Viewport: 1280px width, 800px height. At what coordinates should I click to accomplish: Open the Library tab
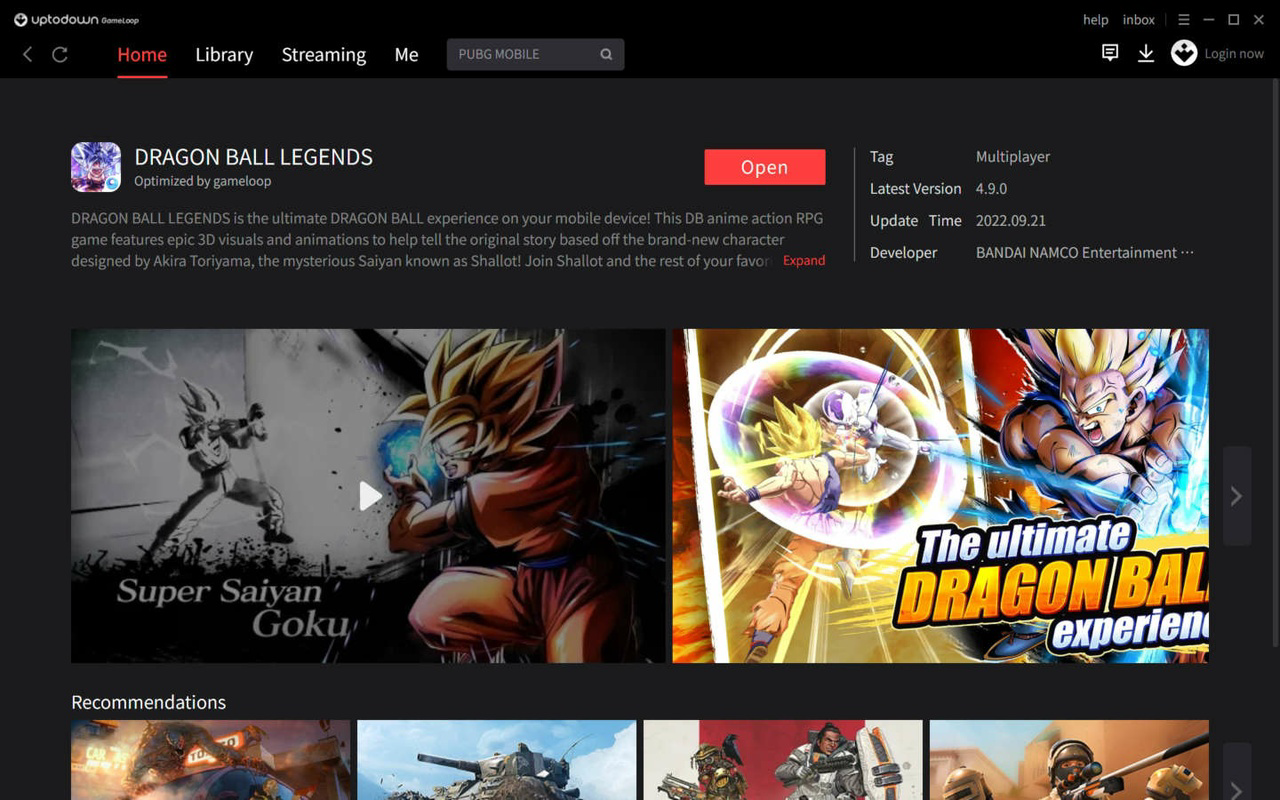(x=224, y=55)
